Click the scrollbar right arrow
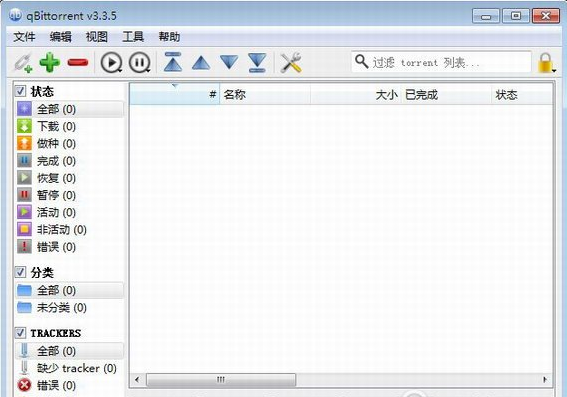Screen dimensions: 567x397 point(545,380)
